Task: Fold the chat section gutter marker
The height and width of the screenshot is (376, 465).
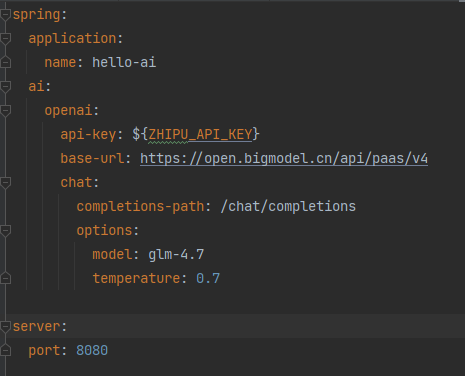Action: point(5,183)
